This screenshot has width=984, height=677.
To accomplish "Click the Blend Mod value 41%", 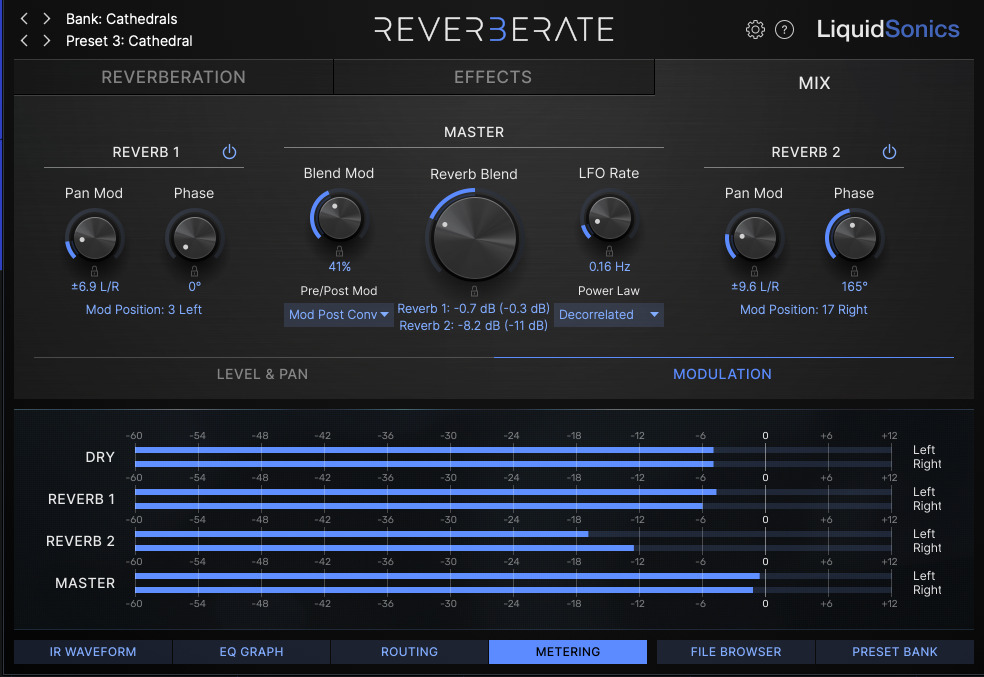I will (340, 267).
